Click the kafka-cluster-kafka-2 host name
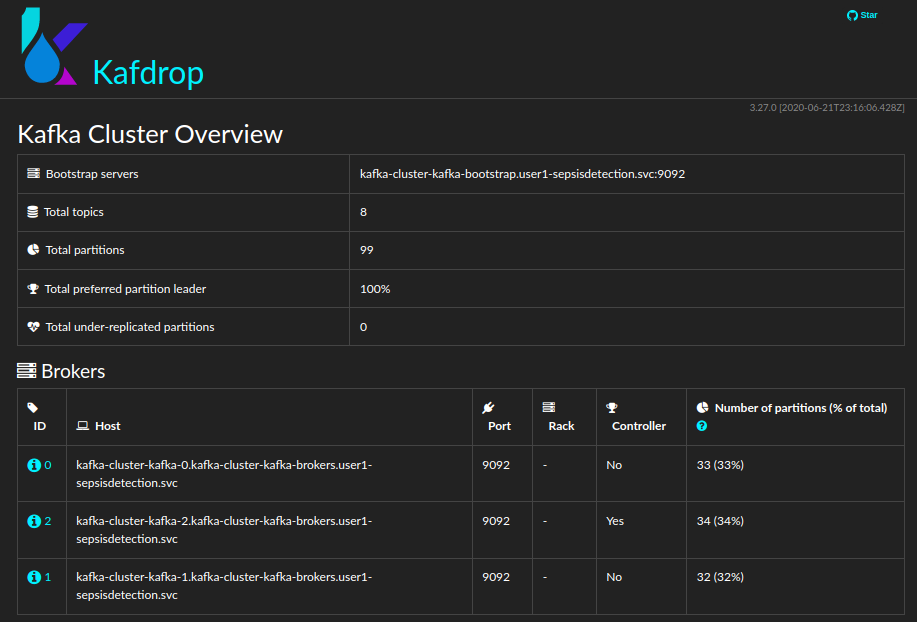Image resolution: width=917 pixels, height=622 pixels. point(224,530)
